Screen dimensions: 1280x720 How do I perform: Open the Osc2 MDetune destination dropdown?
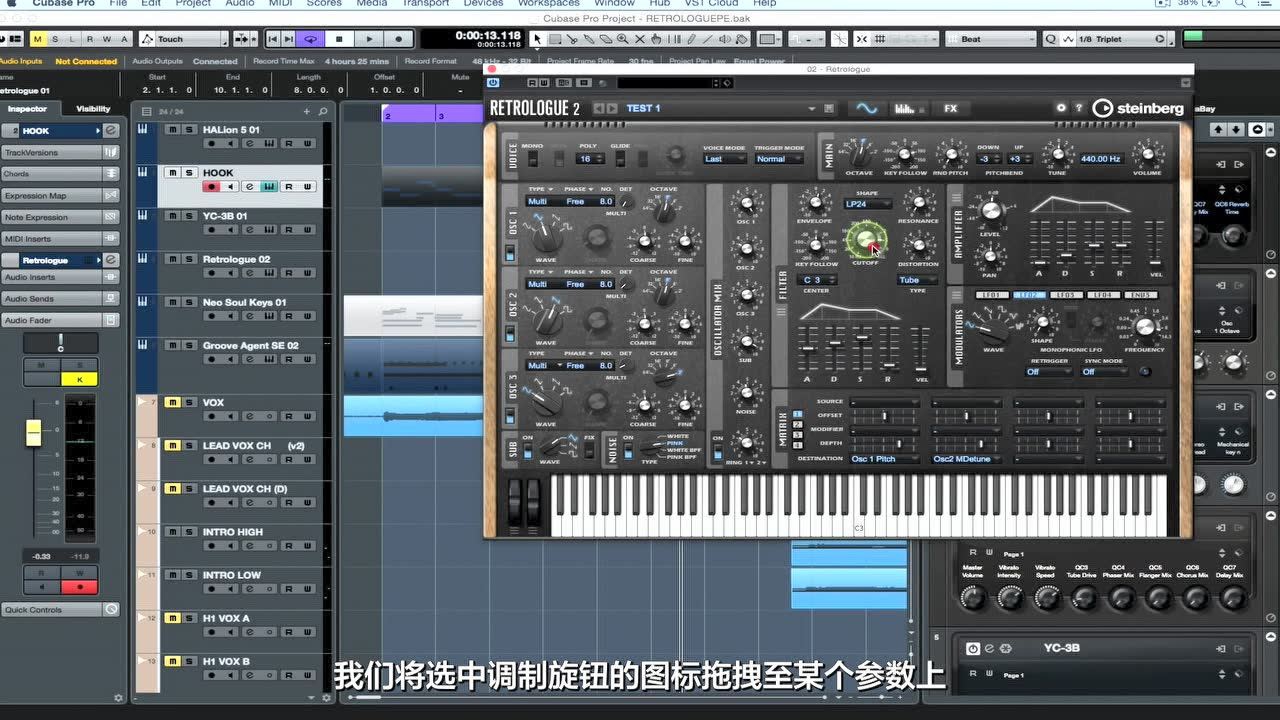click(x=967, y=459)
